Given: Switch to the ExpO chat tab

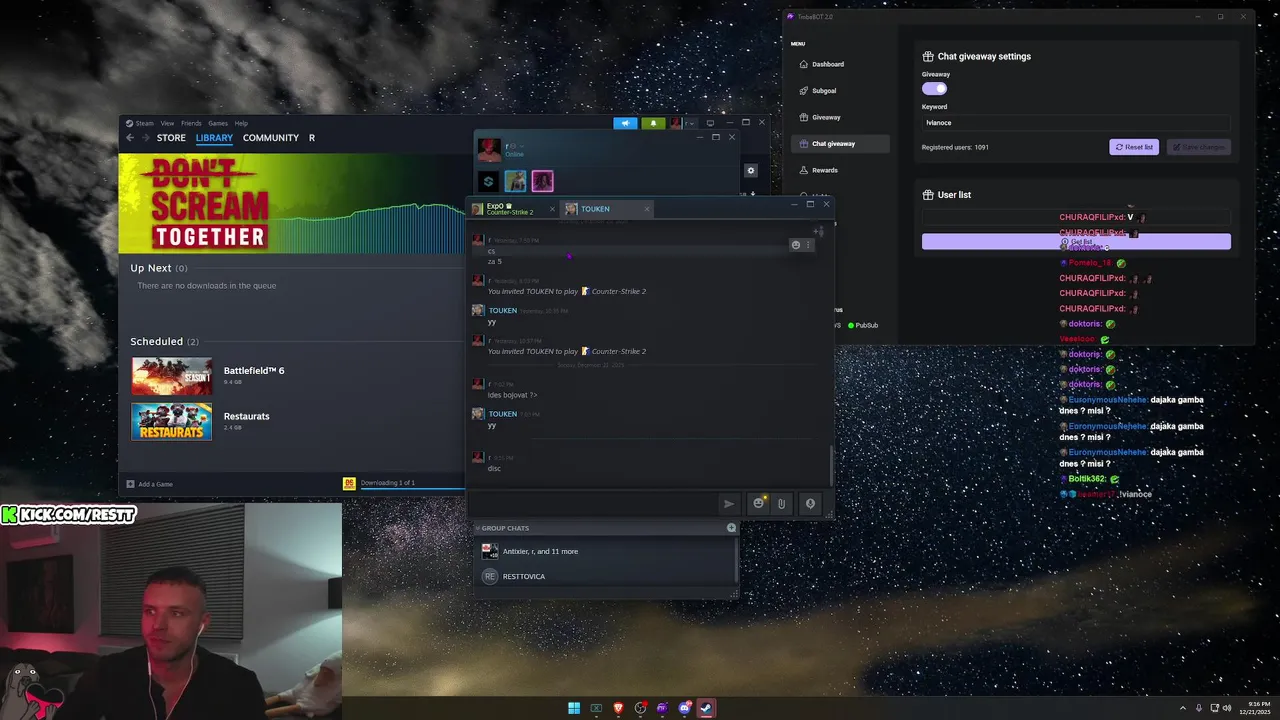Looking at the screenshot, I should [x=510, y=209].
